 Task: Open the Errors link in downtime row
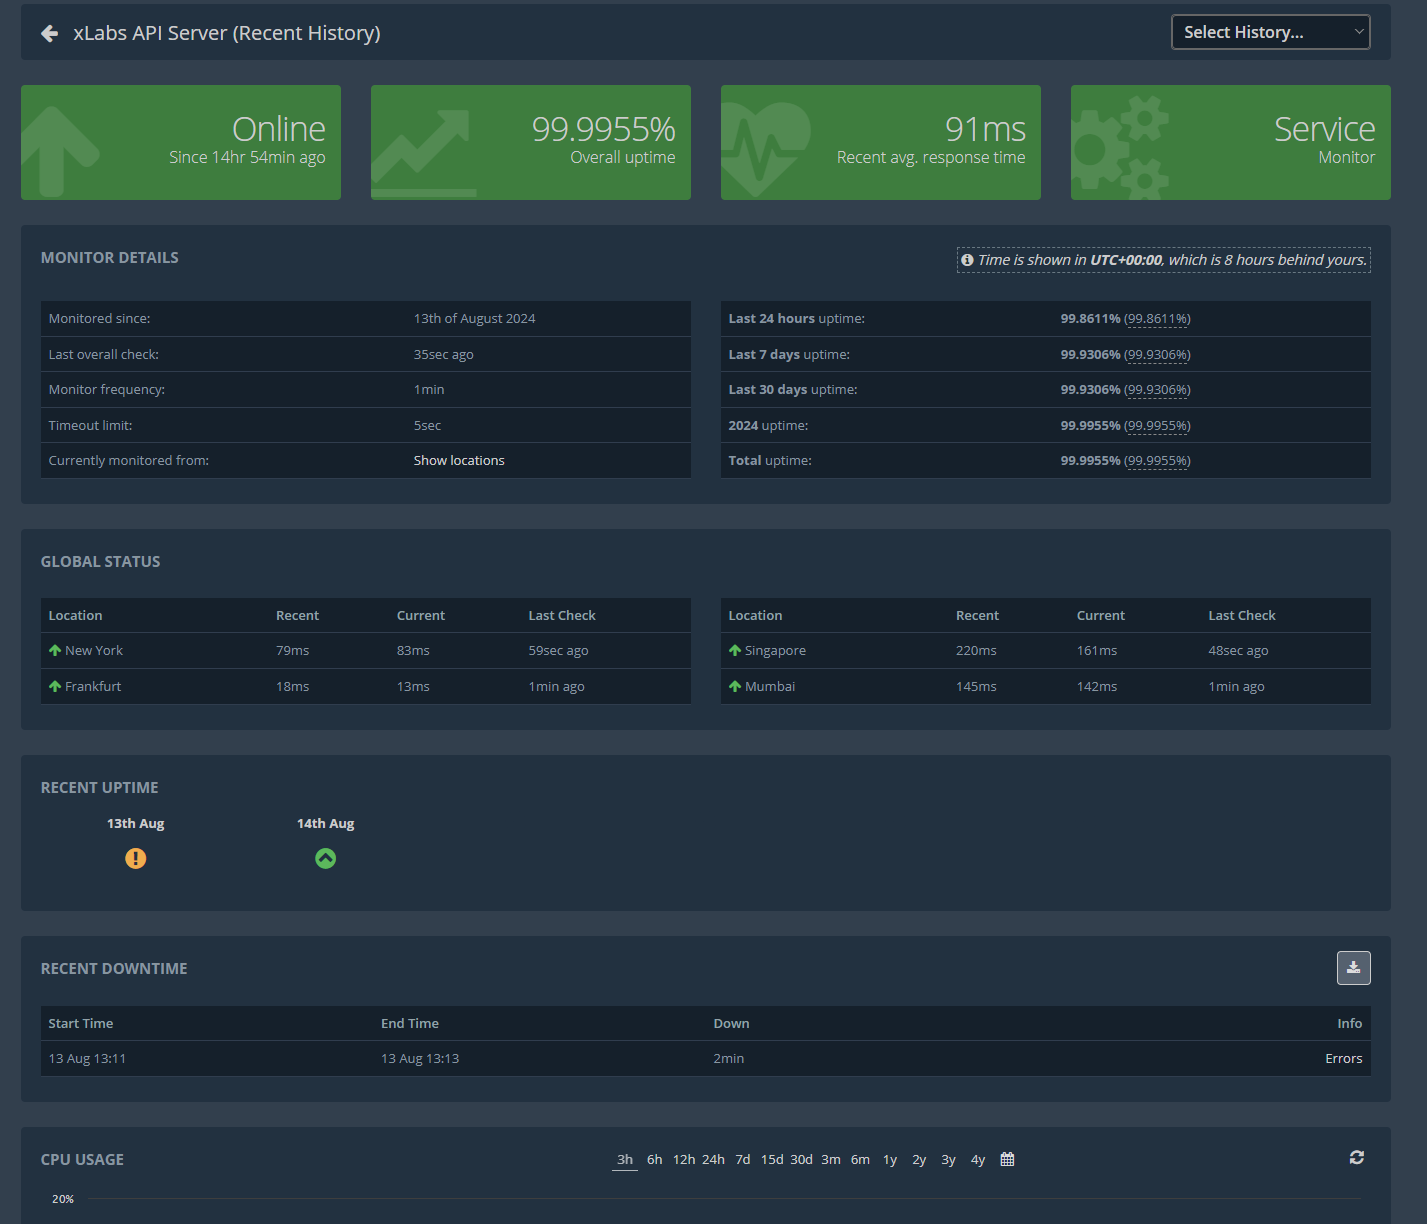click(x=1344, y=1059)
